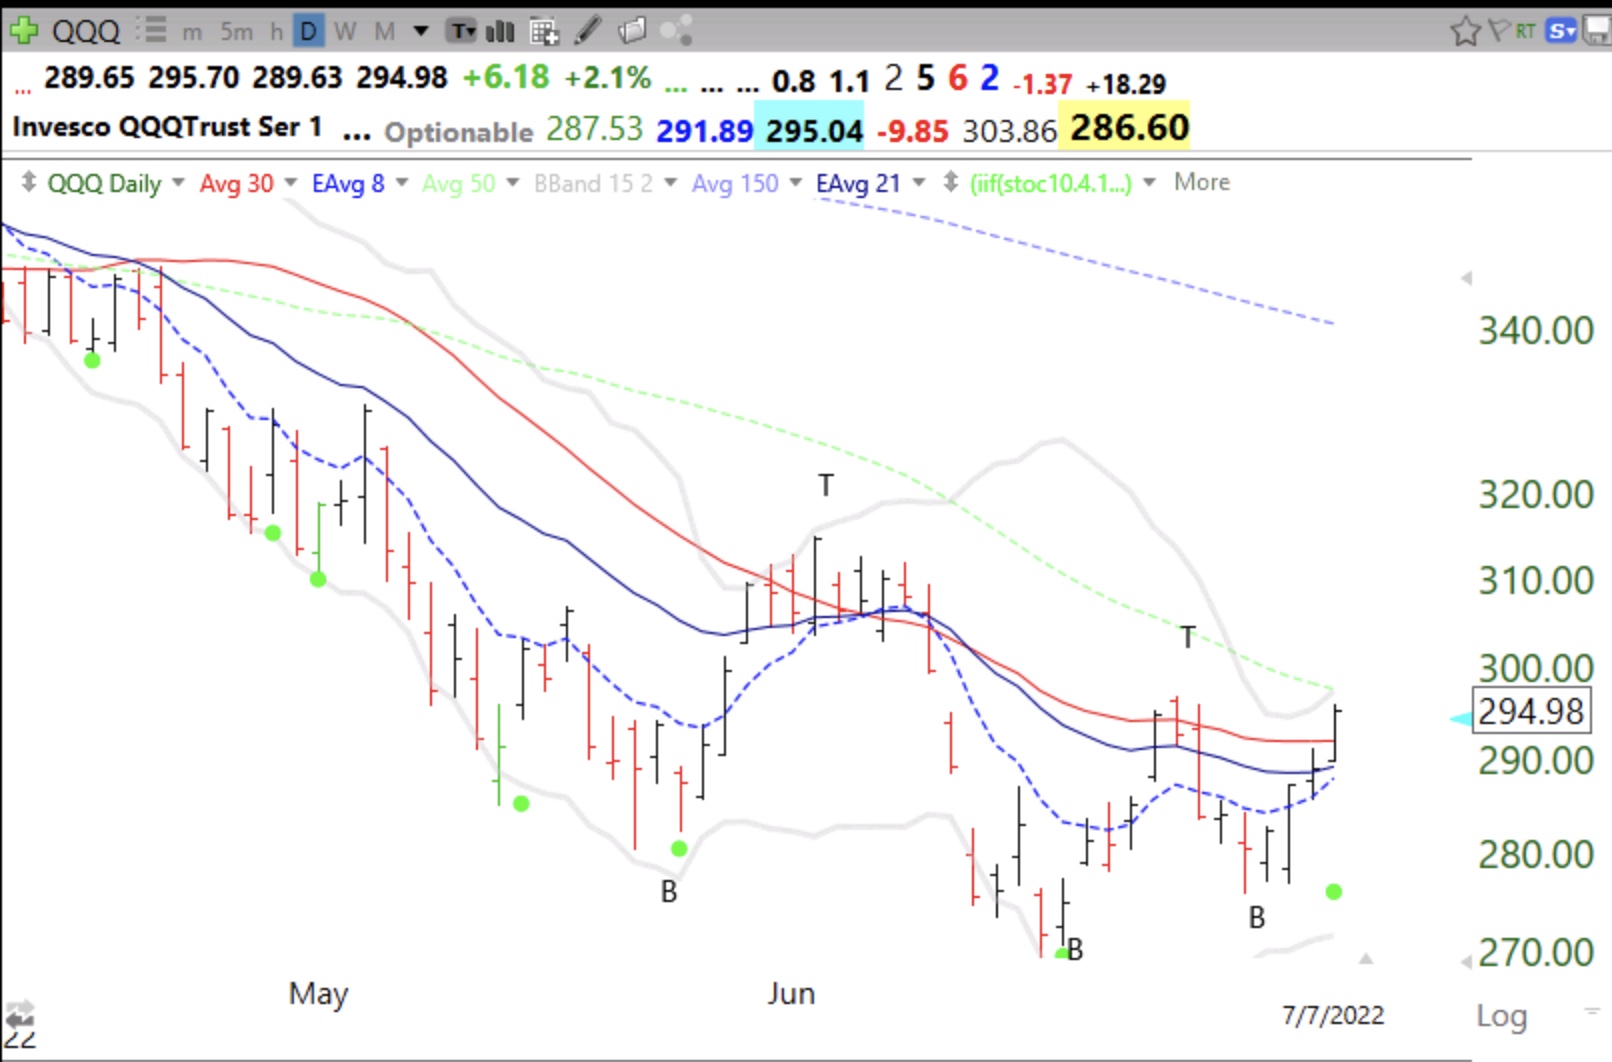
Task: Click the 340.00 price axis label
Action: 1536,329
